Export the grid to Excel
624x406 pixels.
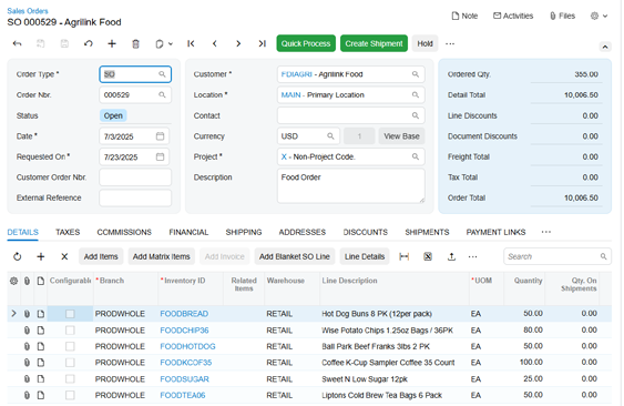click(428, 257)
